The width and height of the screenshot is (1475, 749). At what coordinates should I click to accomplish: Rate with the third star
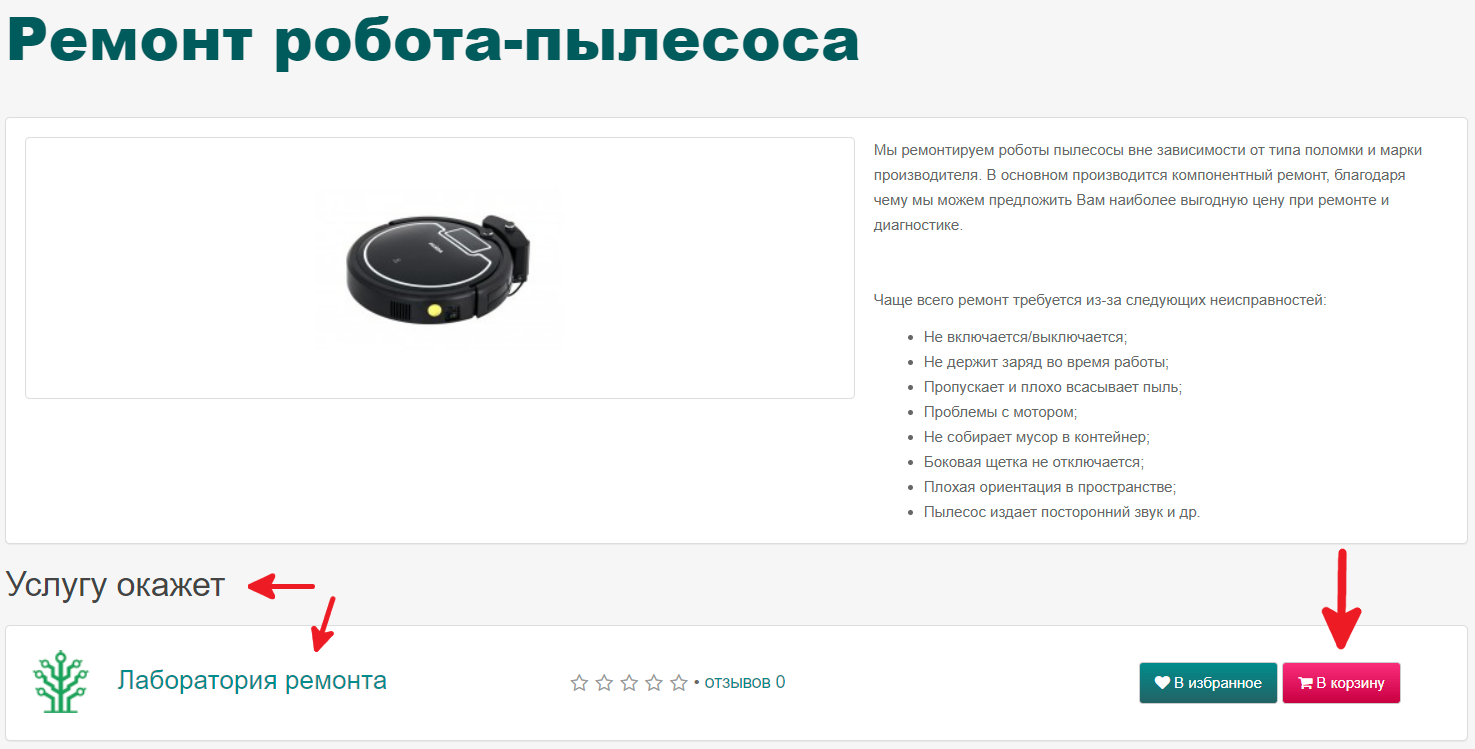629,683
